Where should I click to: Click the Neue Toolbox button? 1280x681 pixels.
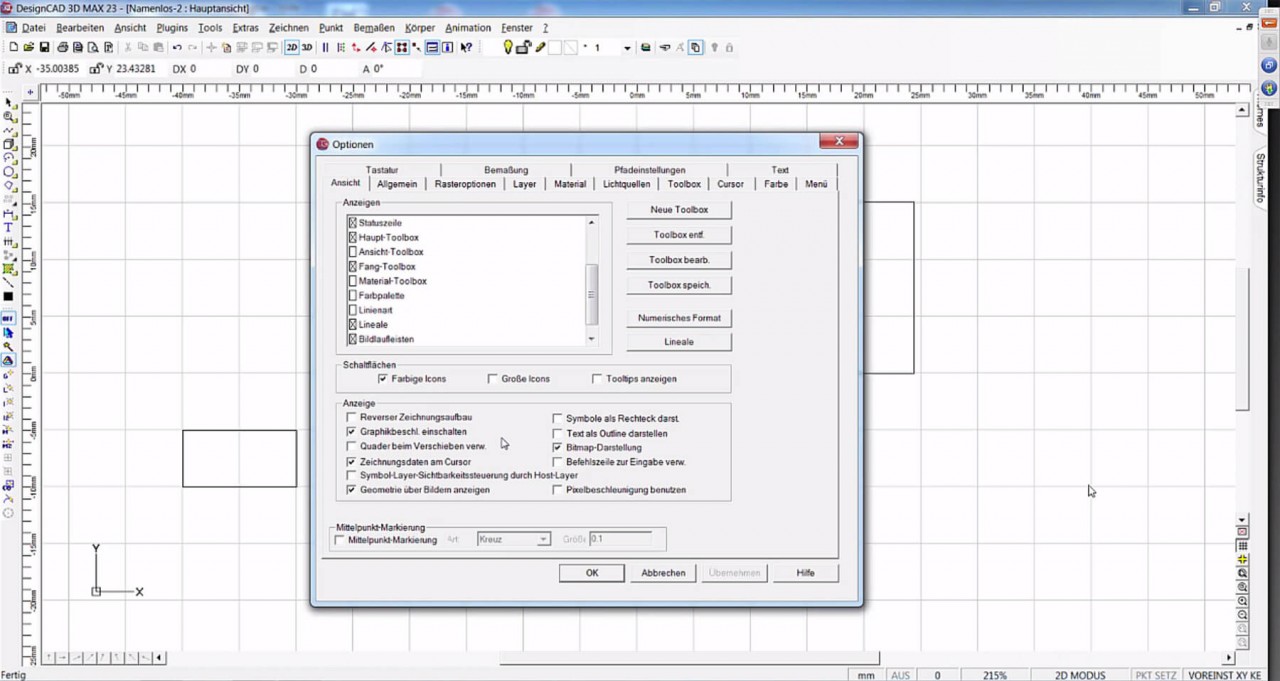[678, 209]
